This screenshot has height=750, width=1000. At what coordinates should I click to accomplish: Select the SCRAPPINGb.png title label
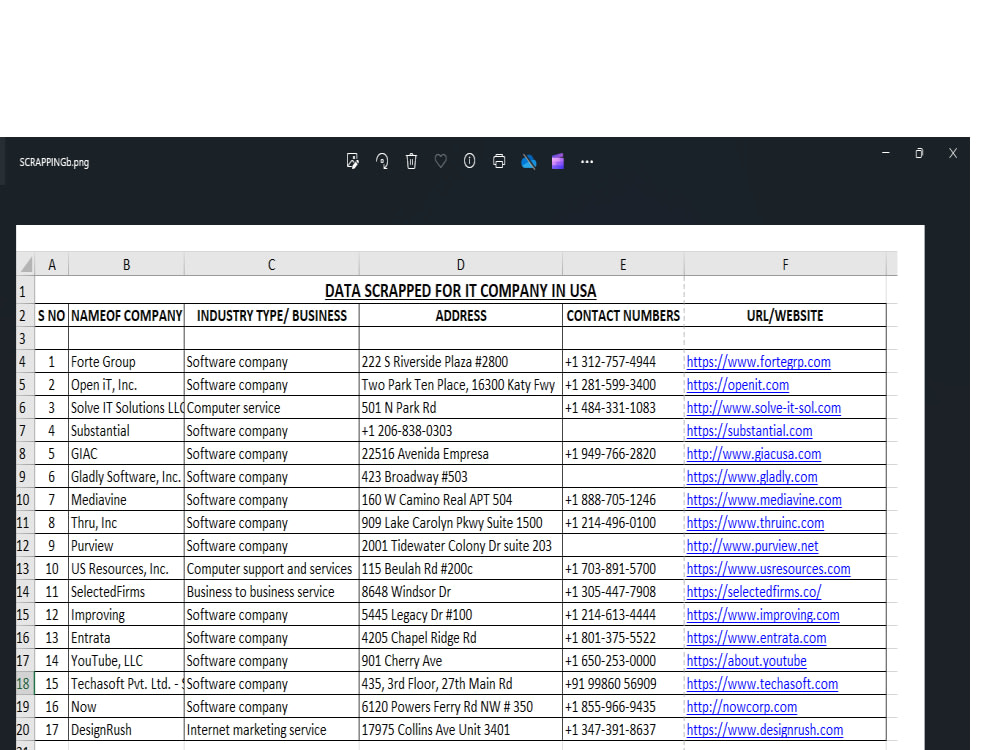pyautogui.click(x=53, y=161)
